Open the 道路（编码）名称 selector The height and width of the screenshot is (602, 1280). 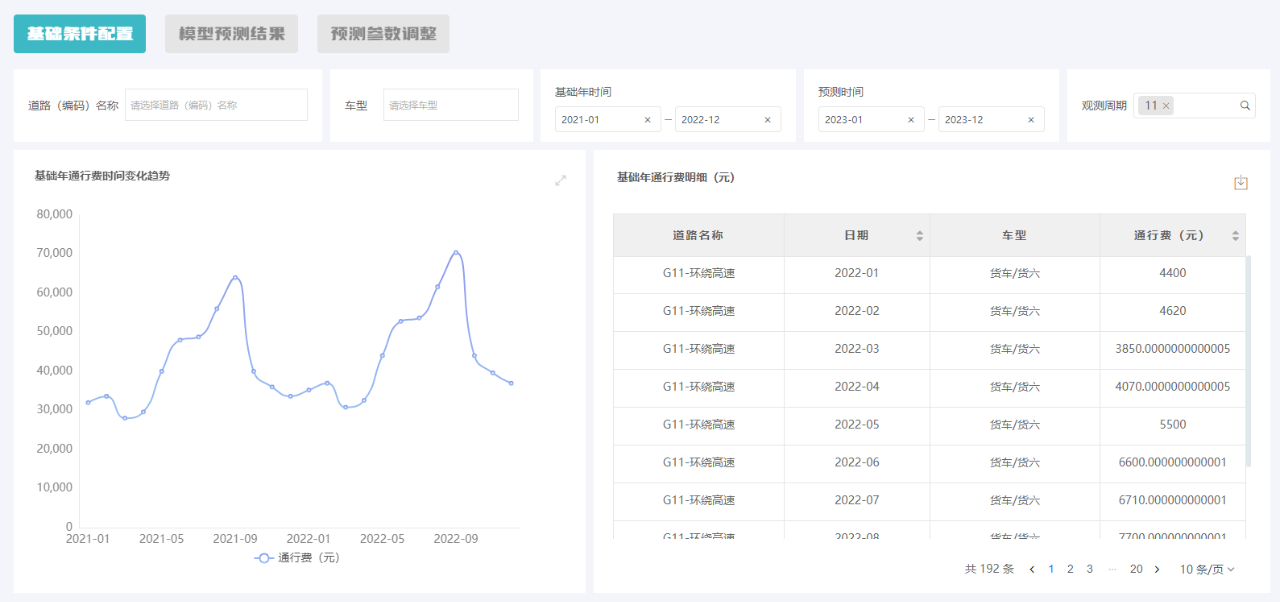(216, 105)
